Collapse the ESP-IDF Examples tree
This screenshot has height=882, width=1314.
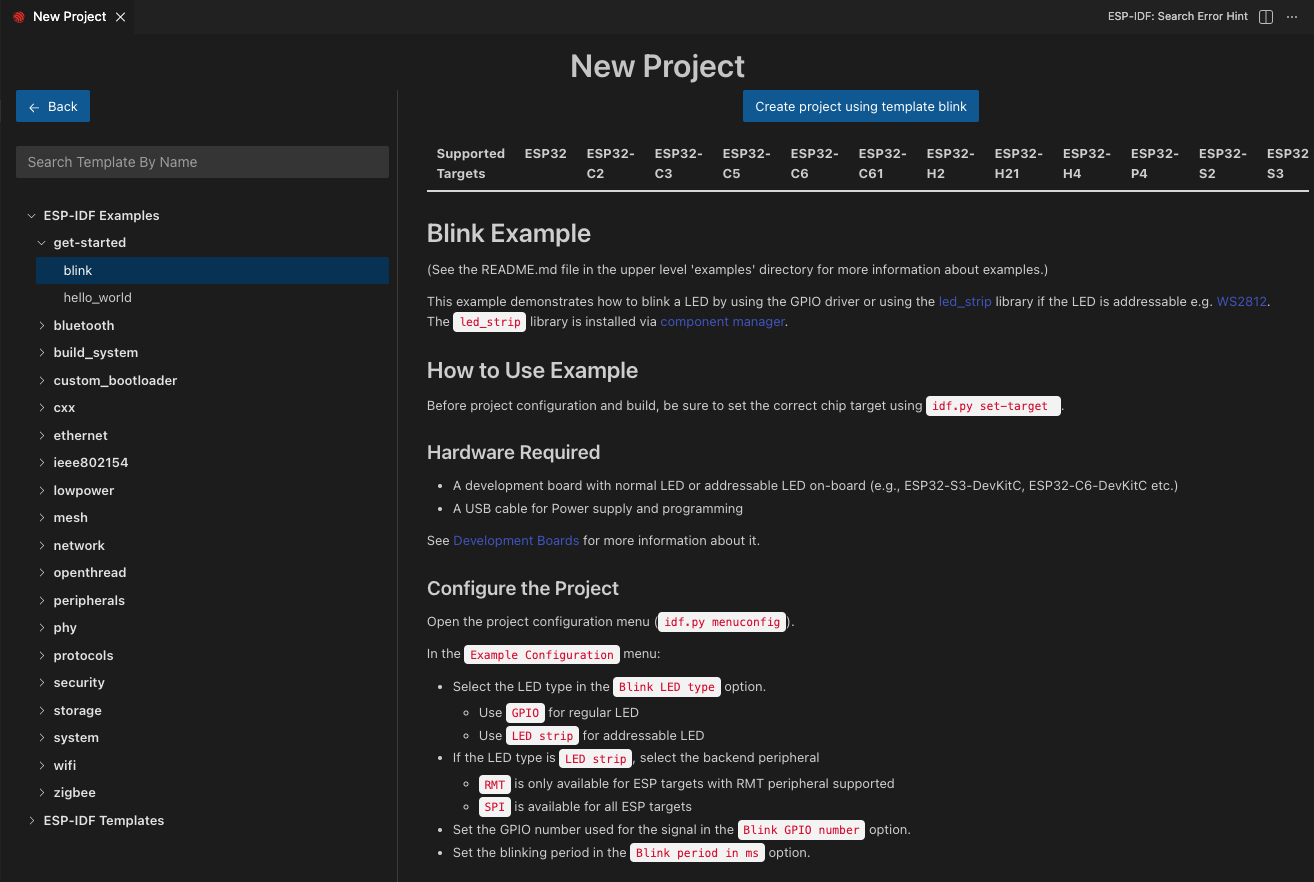(31, 215)
